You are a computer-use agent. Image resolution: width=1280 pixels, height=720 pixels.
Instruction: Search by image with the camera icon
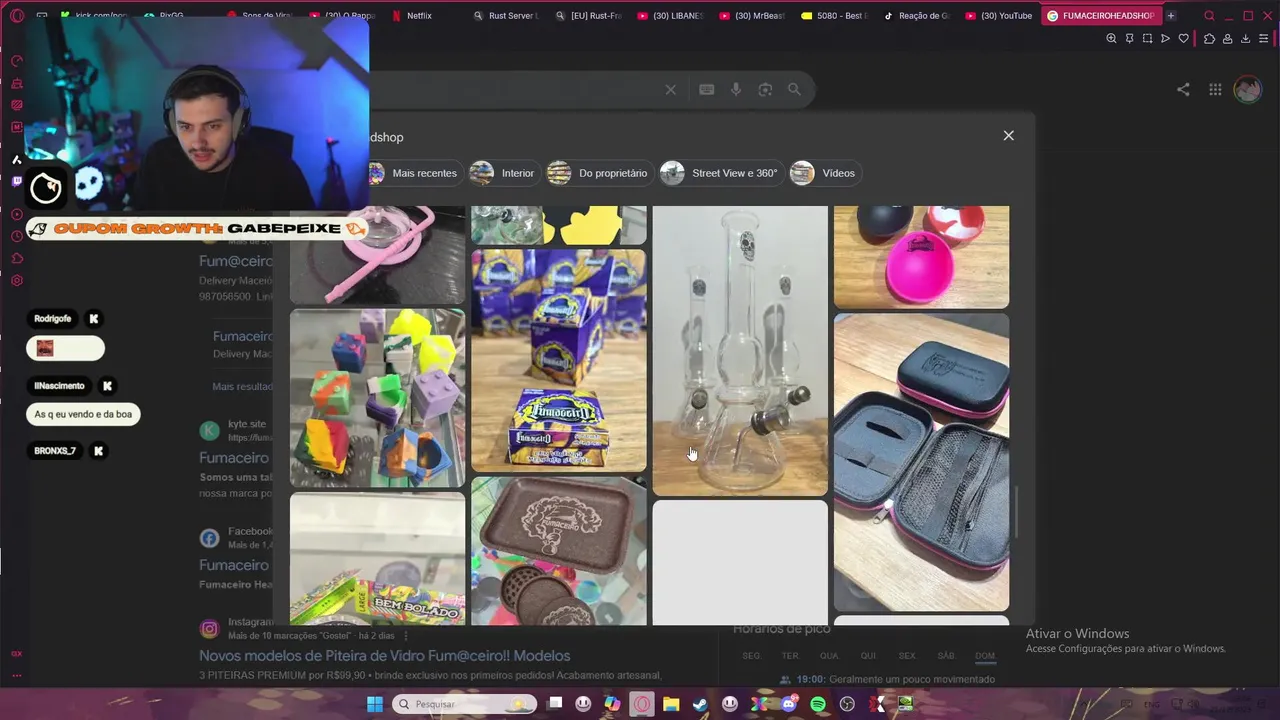pos(765,90)
